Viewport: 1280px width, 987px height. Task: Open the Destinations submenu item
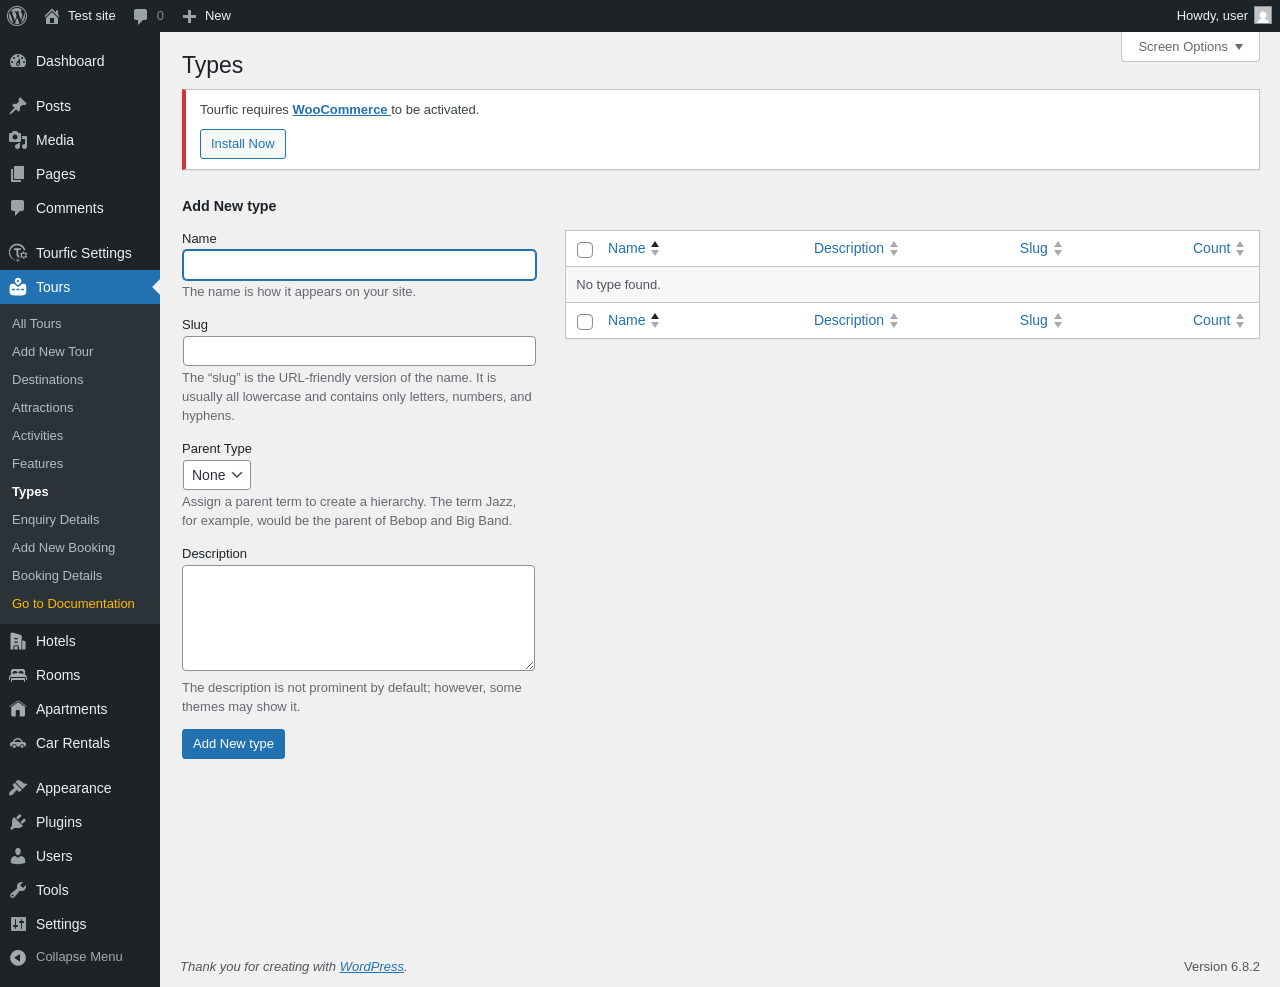(x=48, y=380)
